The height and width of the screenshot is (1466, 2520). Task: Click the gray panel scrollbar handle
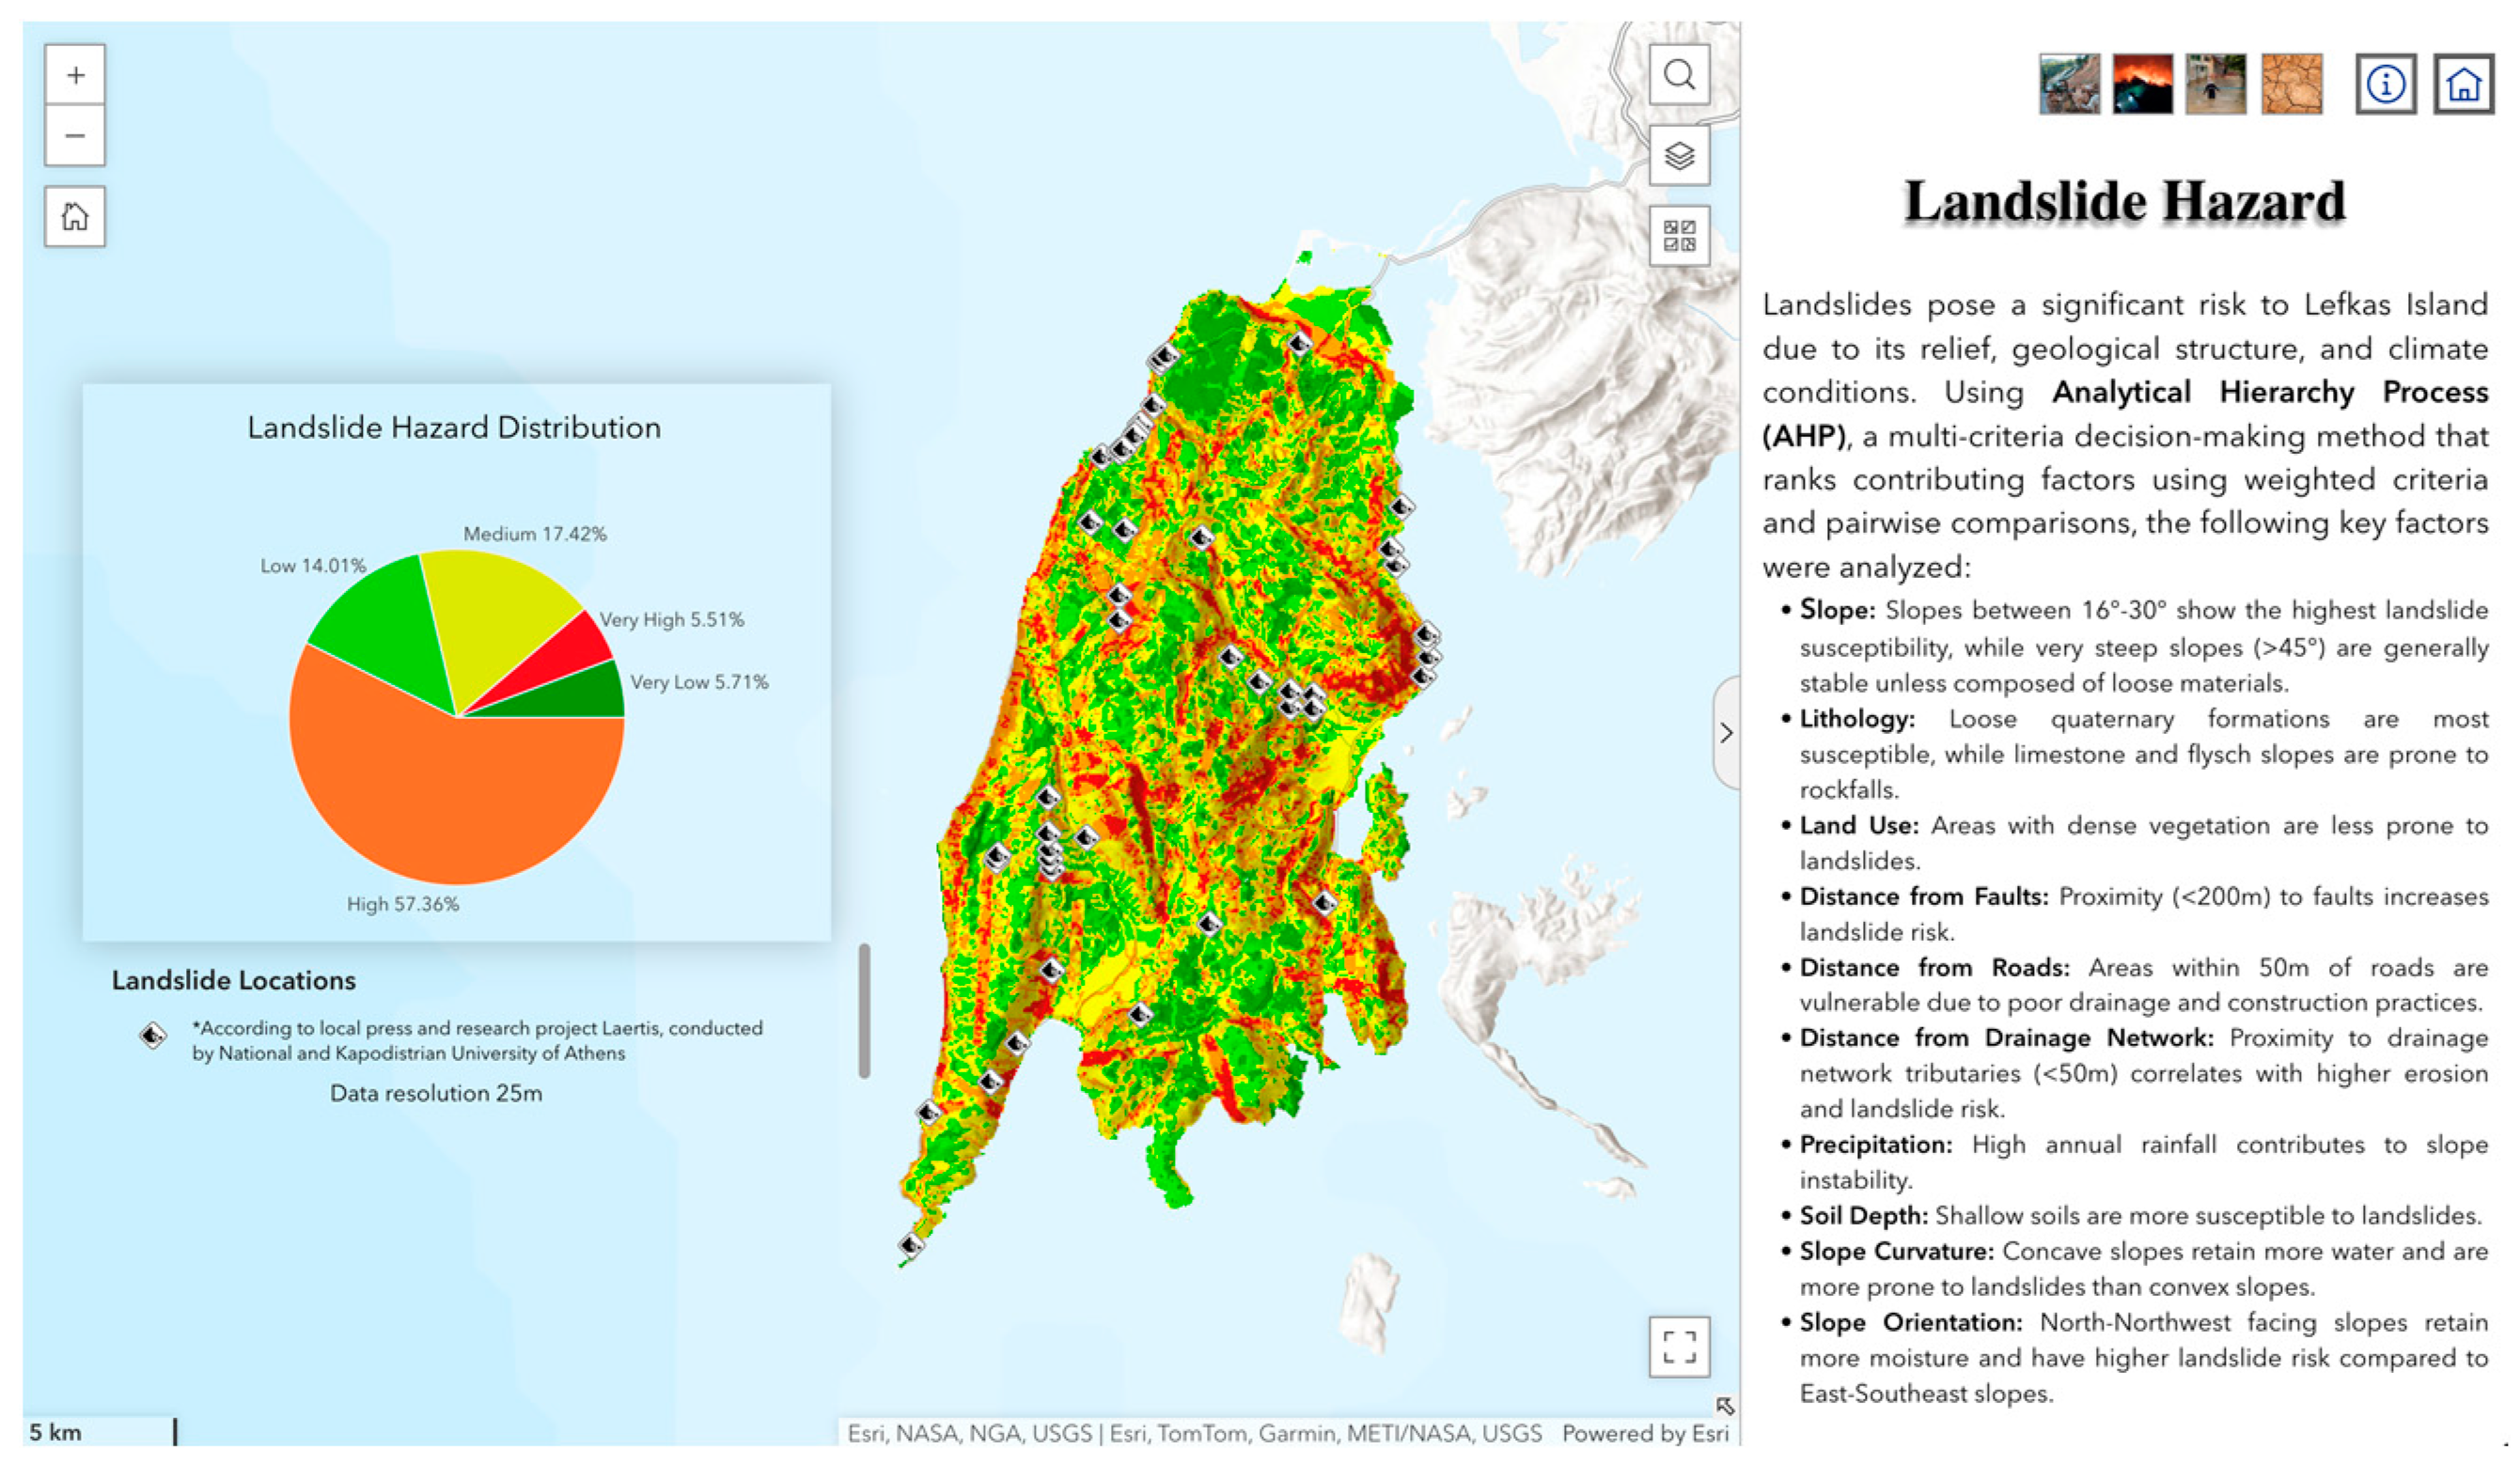click(x=864, y=1010)
